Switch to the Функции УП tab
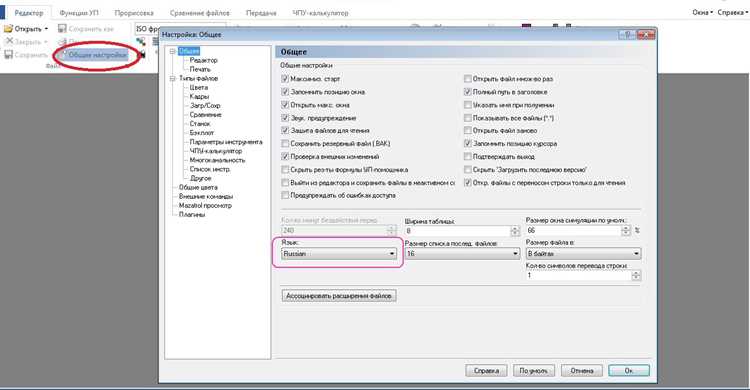Screen dimensions: 750x390 click(79, 13)
